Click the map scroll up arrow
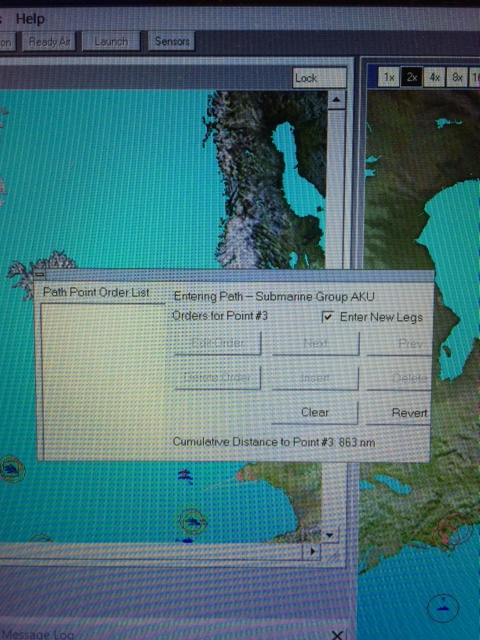Viewport: 480px width, 640px height. click(336, 100)
